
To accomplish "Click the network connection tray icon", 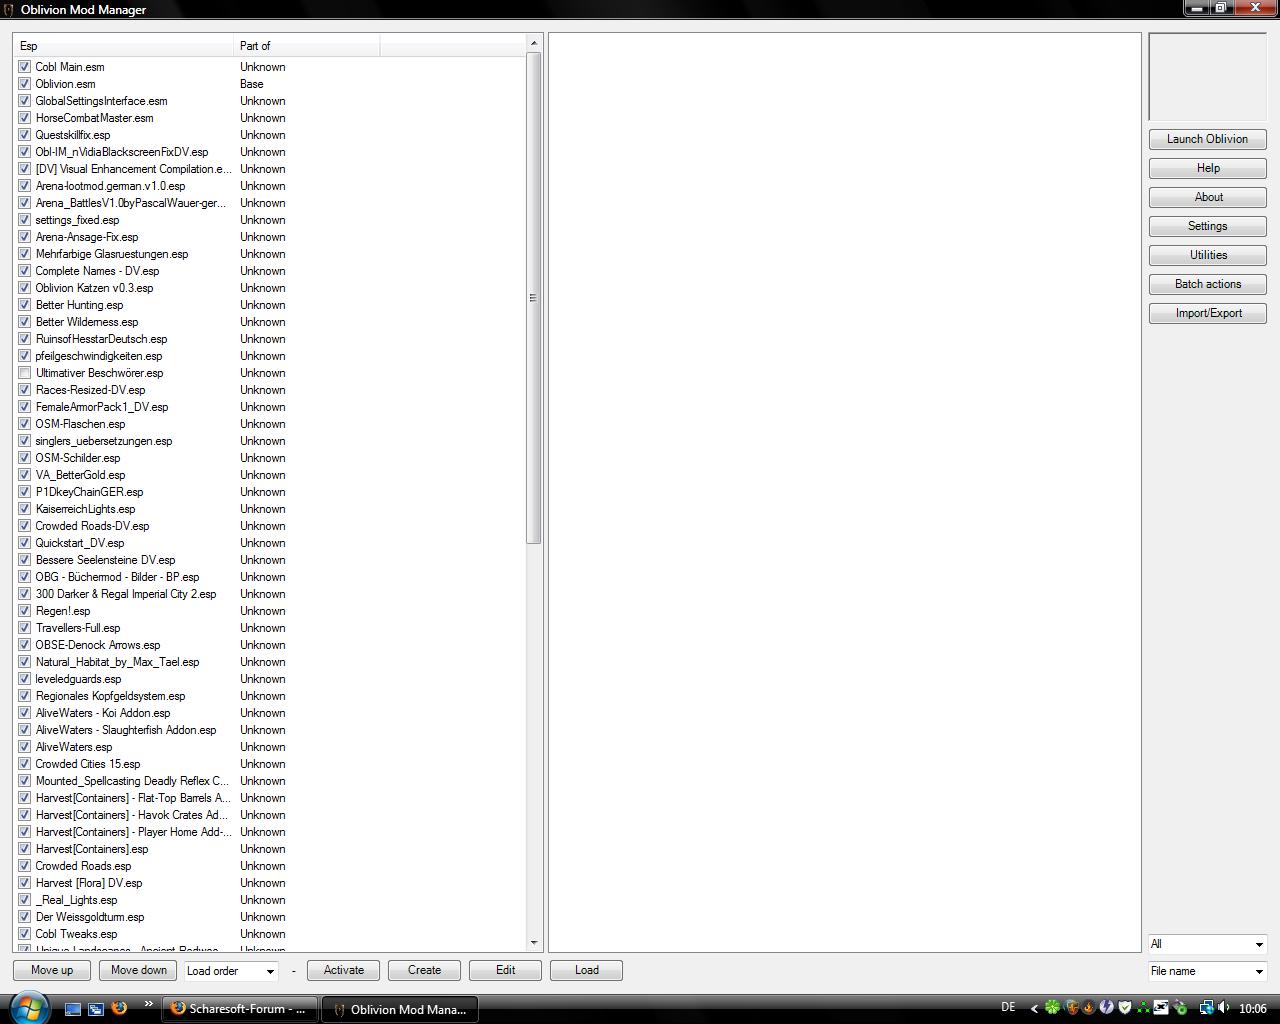I will click(x=1206, y=1008).
